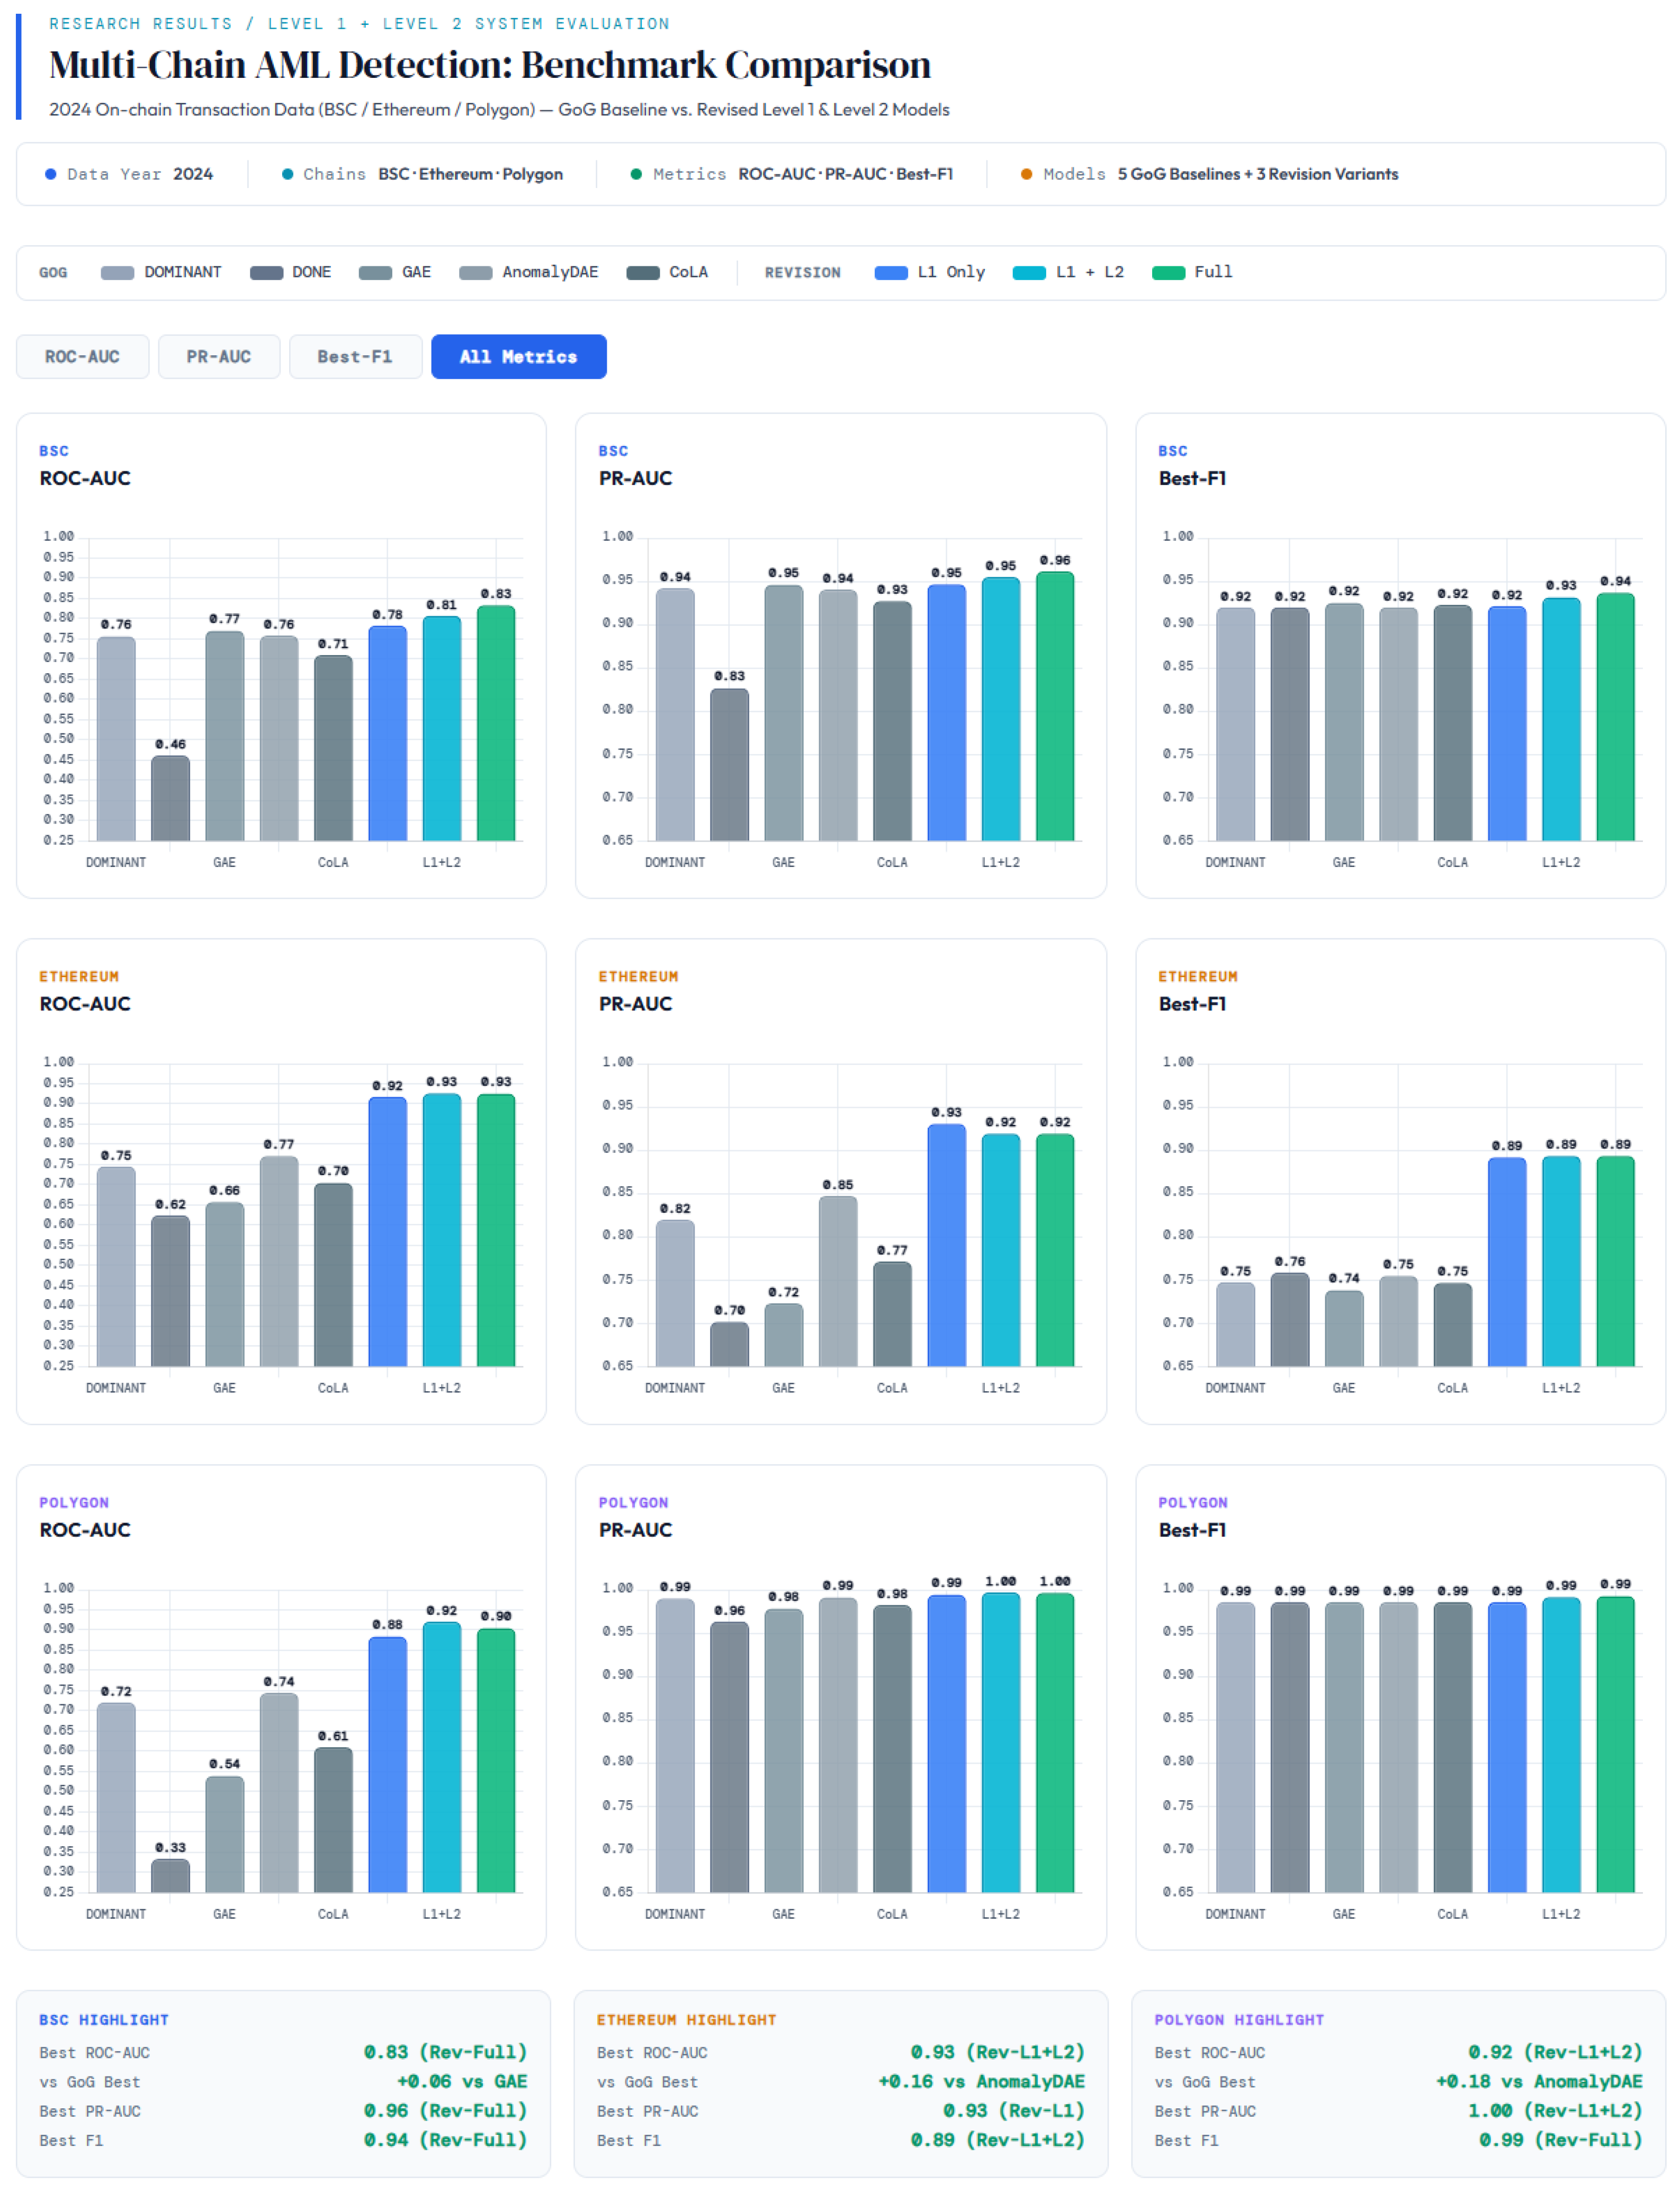
Task: Click the Full green legend swatch
Action: [x=1168, y=273]
